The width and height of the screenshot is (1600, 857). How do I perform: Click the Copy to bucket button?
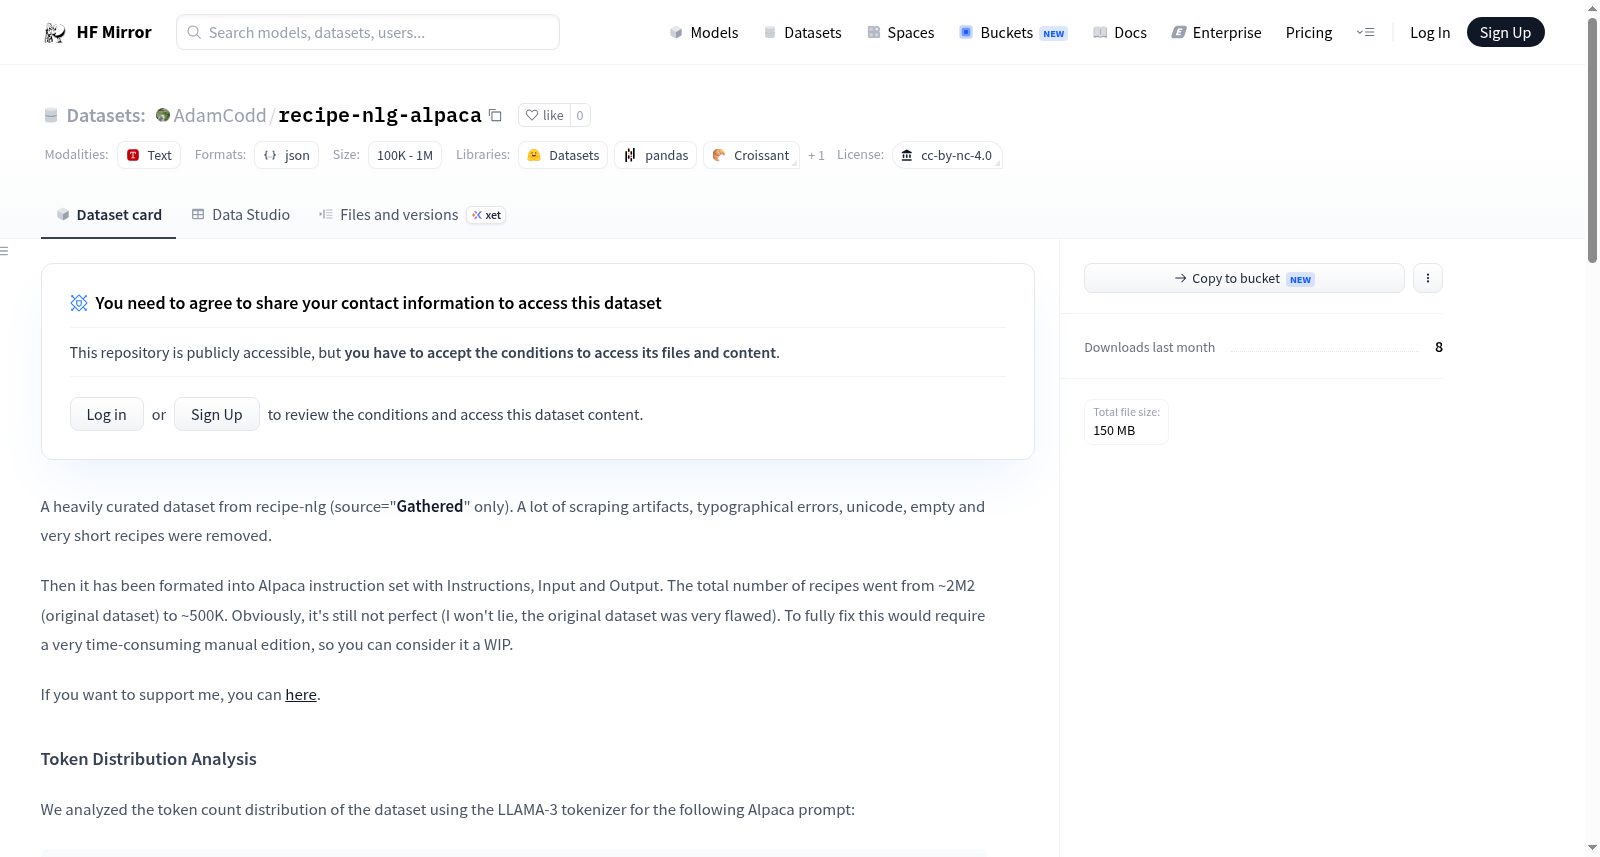pyautogui.click(x=1244, y=278)
